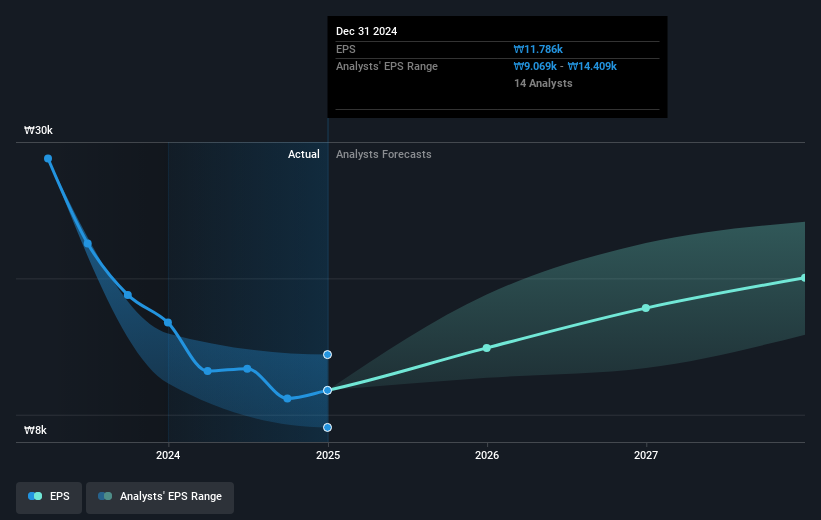Image resolution: width=821 pixels, height=520 pixels.
Task: Select the first EPS data point near ₩30k
Action: pyautogui.click(x=48, y=159)
